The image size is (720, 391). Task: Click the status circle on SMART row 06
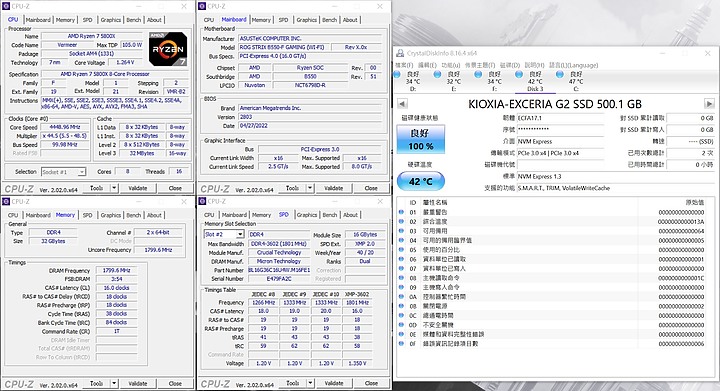pos(401,259)
